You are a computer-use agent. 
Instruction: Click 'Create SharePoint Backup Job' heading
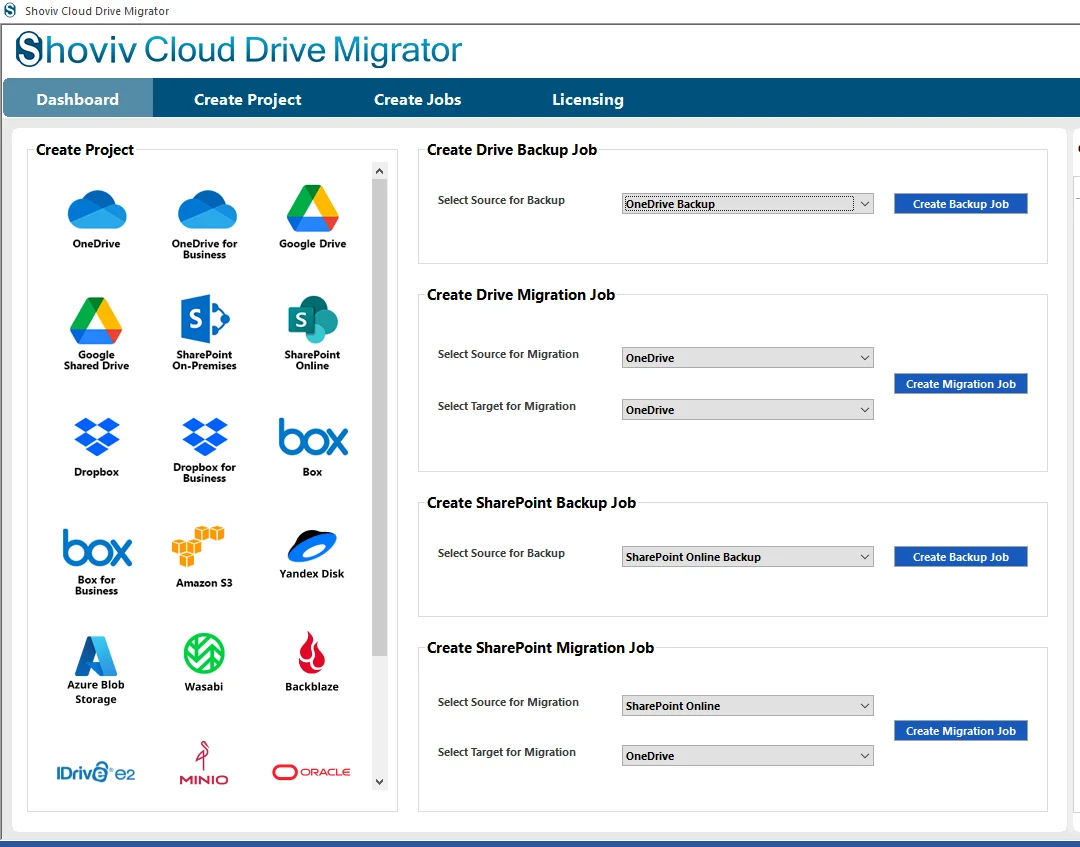[x=531, y=503]
